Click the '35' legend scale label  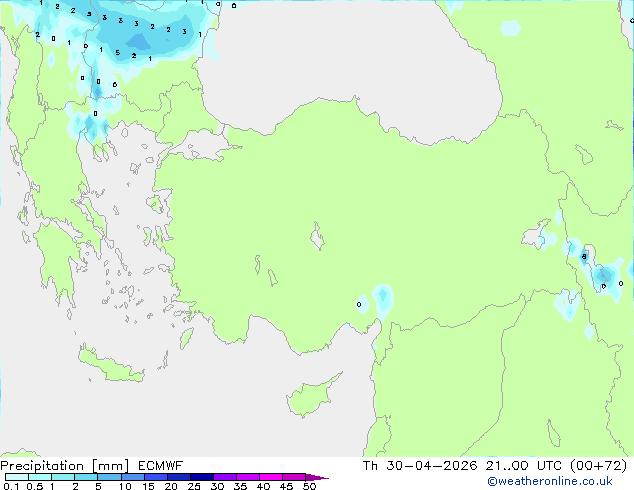[241, 486]
